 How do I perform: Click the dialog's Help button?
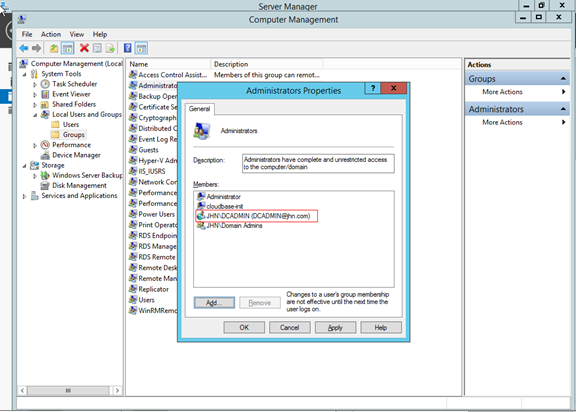(x=381, y=327)
